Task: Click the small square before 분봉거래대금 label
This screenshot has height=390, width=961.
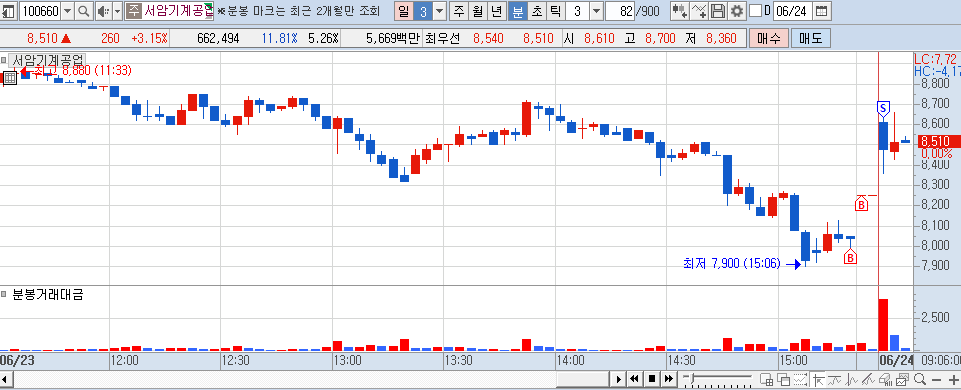Action: click(x=4, y=294)
